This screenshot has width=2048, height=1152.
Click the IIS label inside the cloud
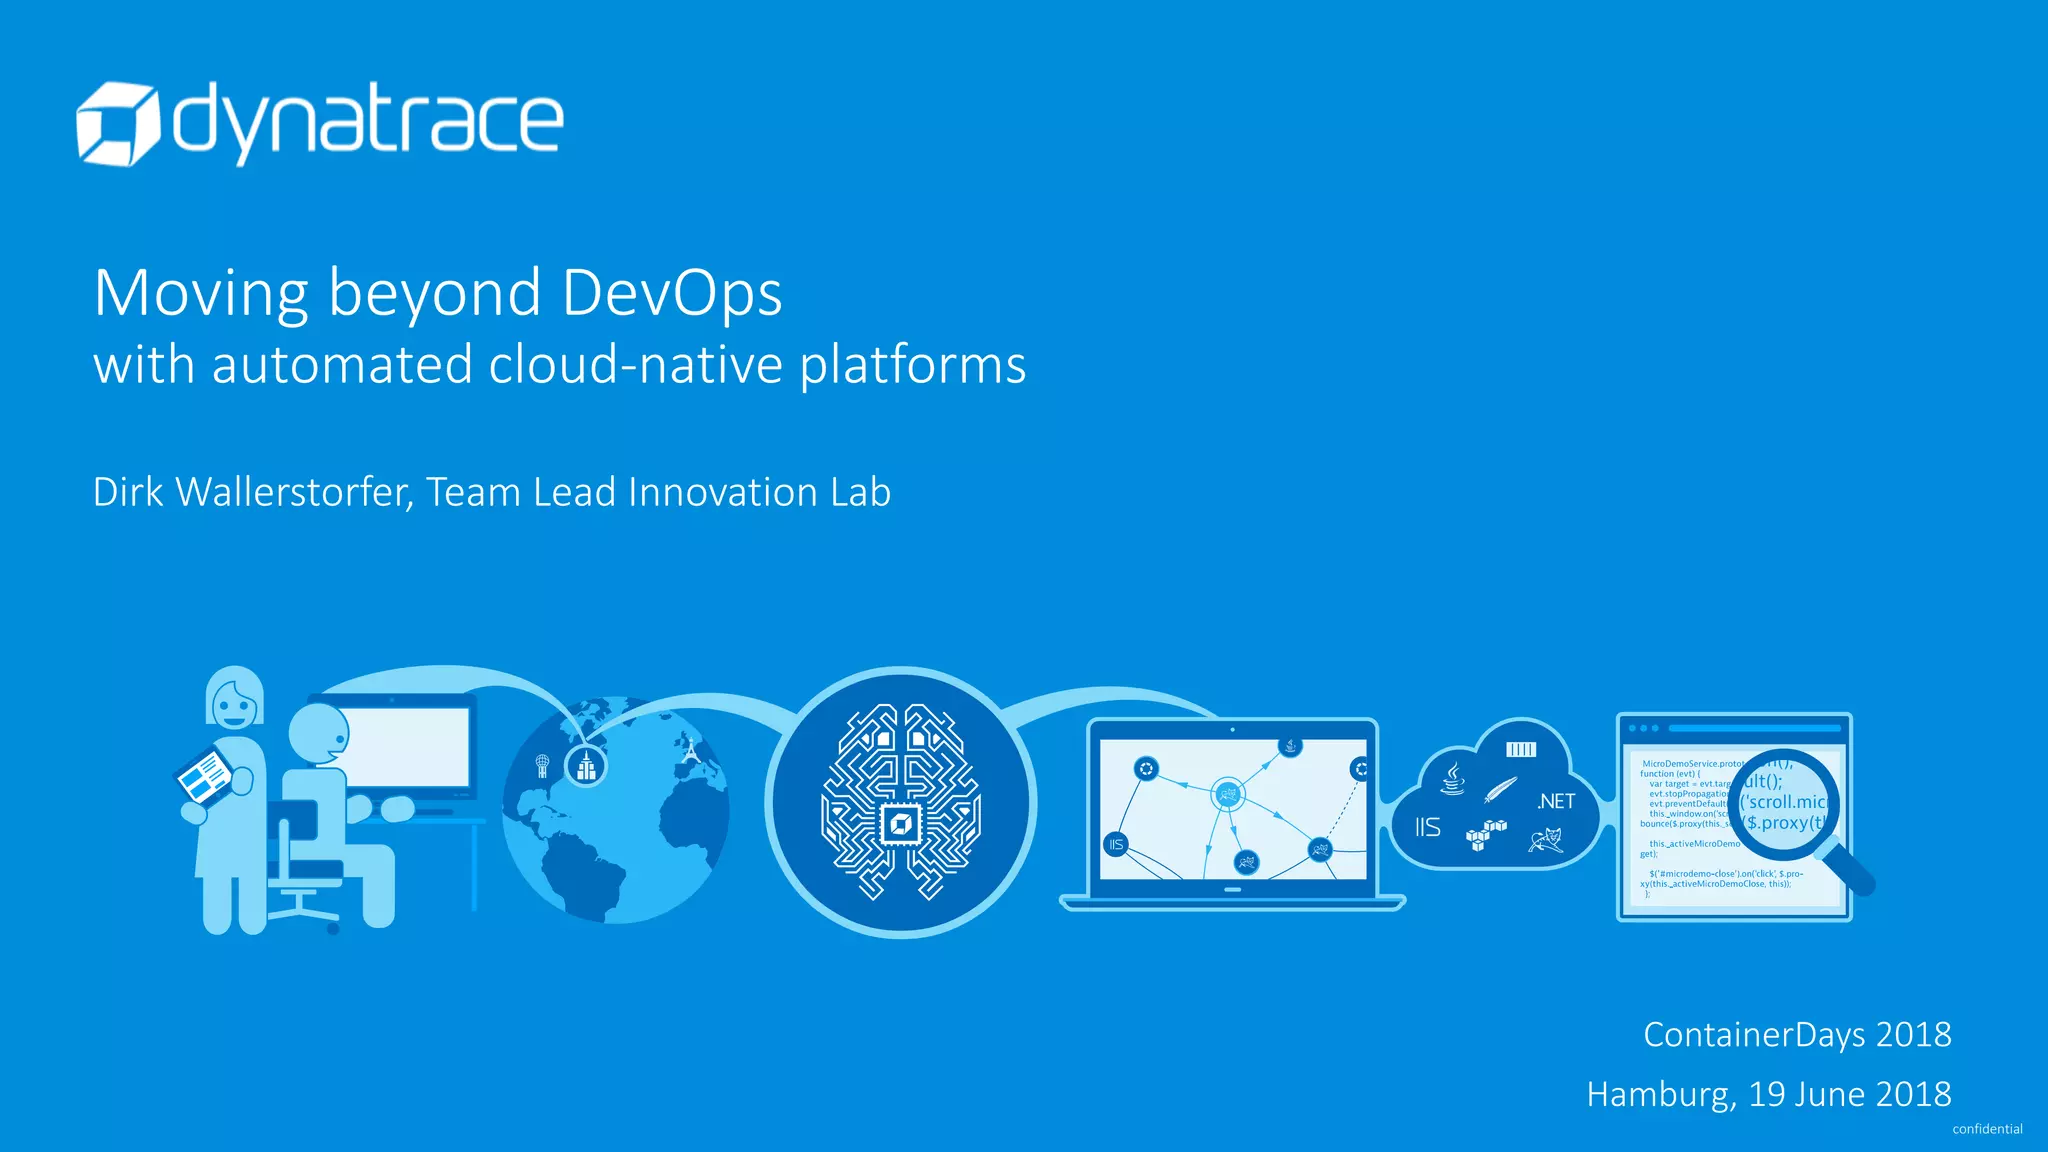[x=1427, y=827]
